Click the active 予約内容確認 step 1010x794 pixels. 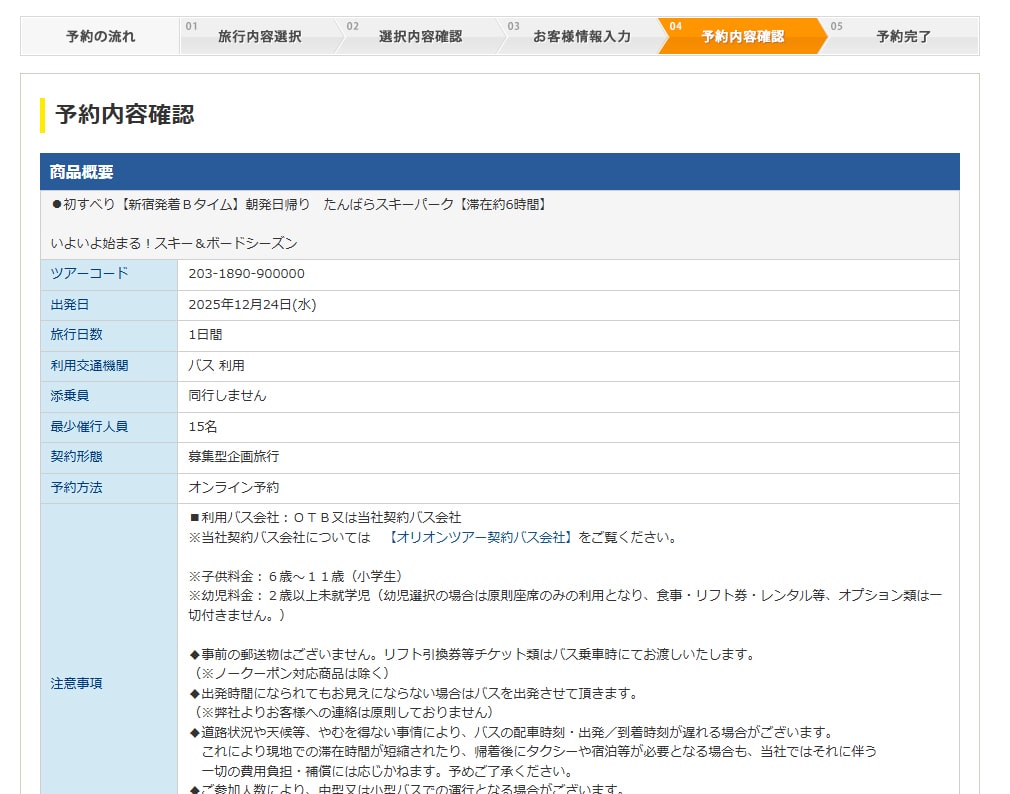coord(742,37)
